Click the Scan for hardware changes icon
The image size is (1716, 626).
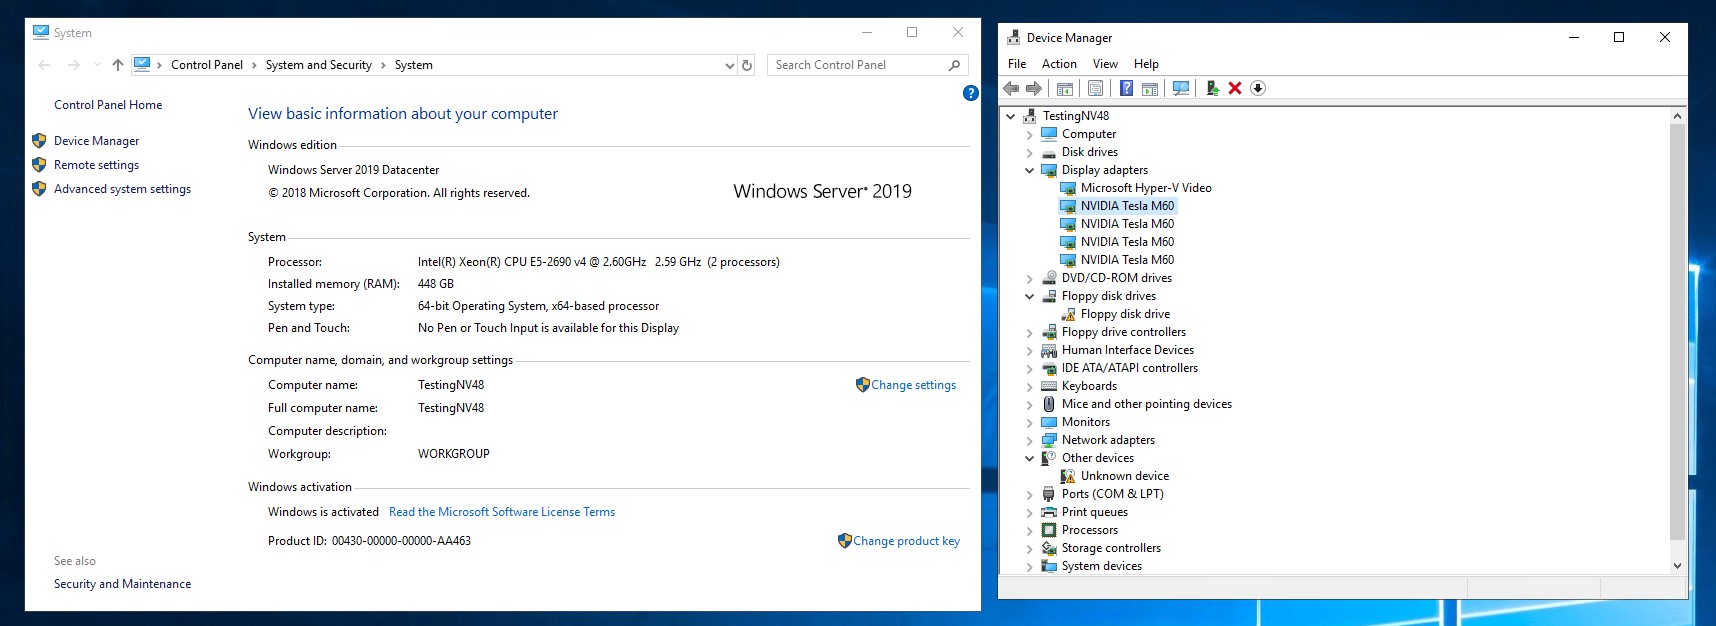1181,88
